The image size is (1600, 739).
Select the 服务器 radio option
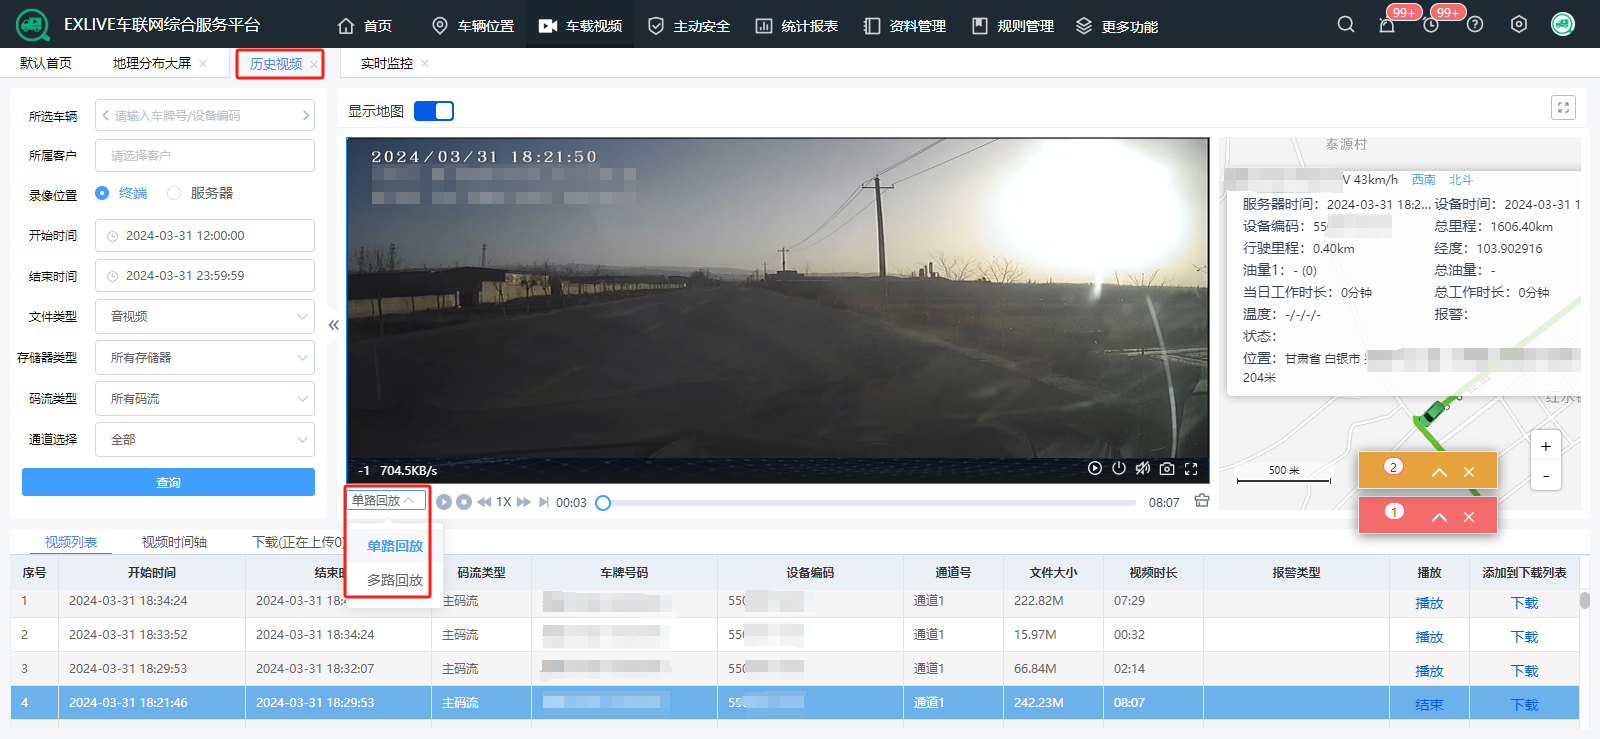click(x=174, y=193)
